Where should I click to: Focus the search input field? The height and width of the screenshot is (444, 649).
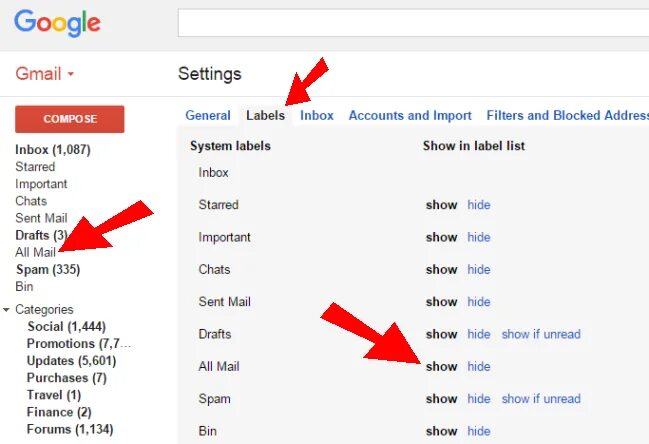pos(413,23)
